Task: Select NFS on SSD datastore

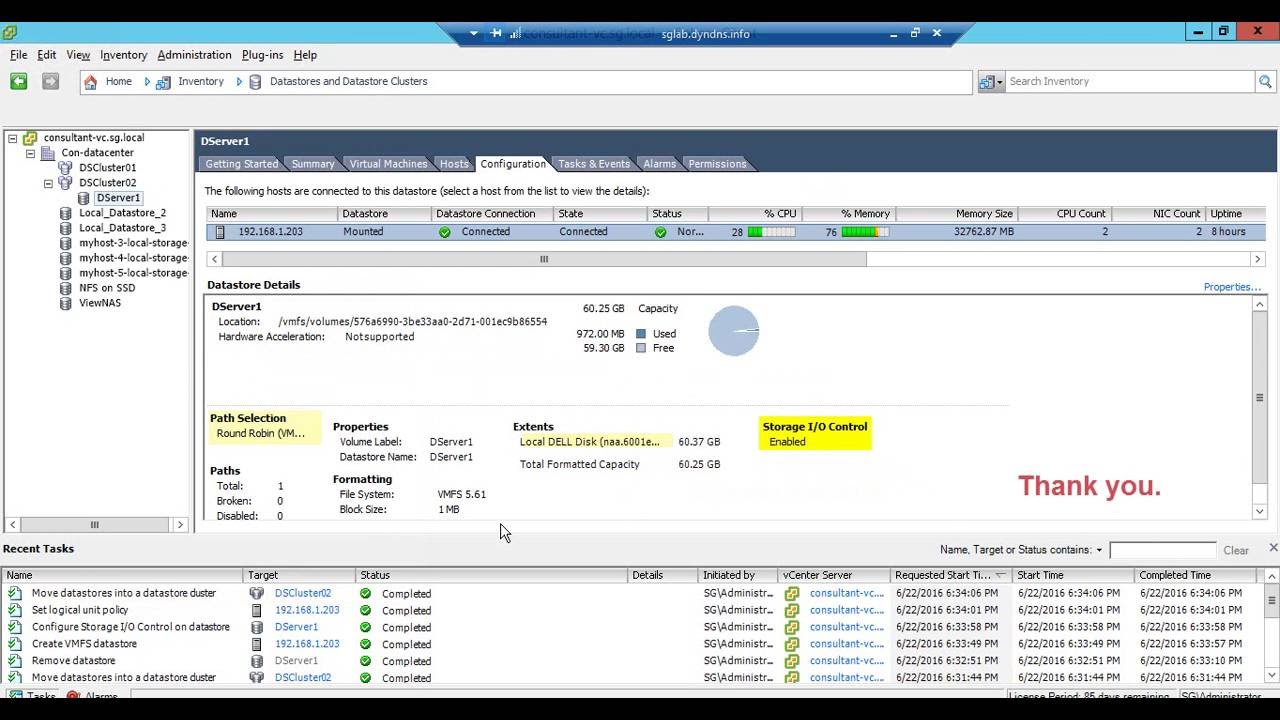Action: point(107,288)
